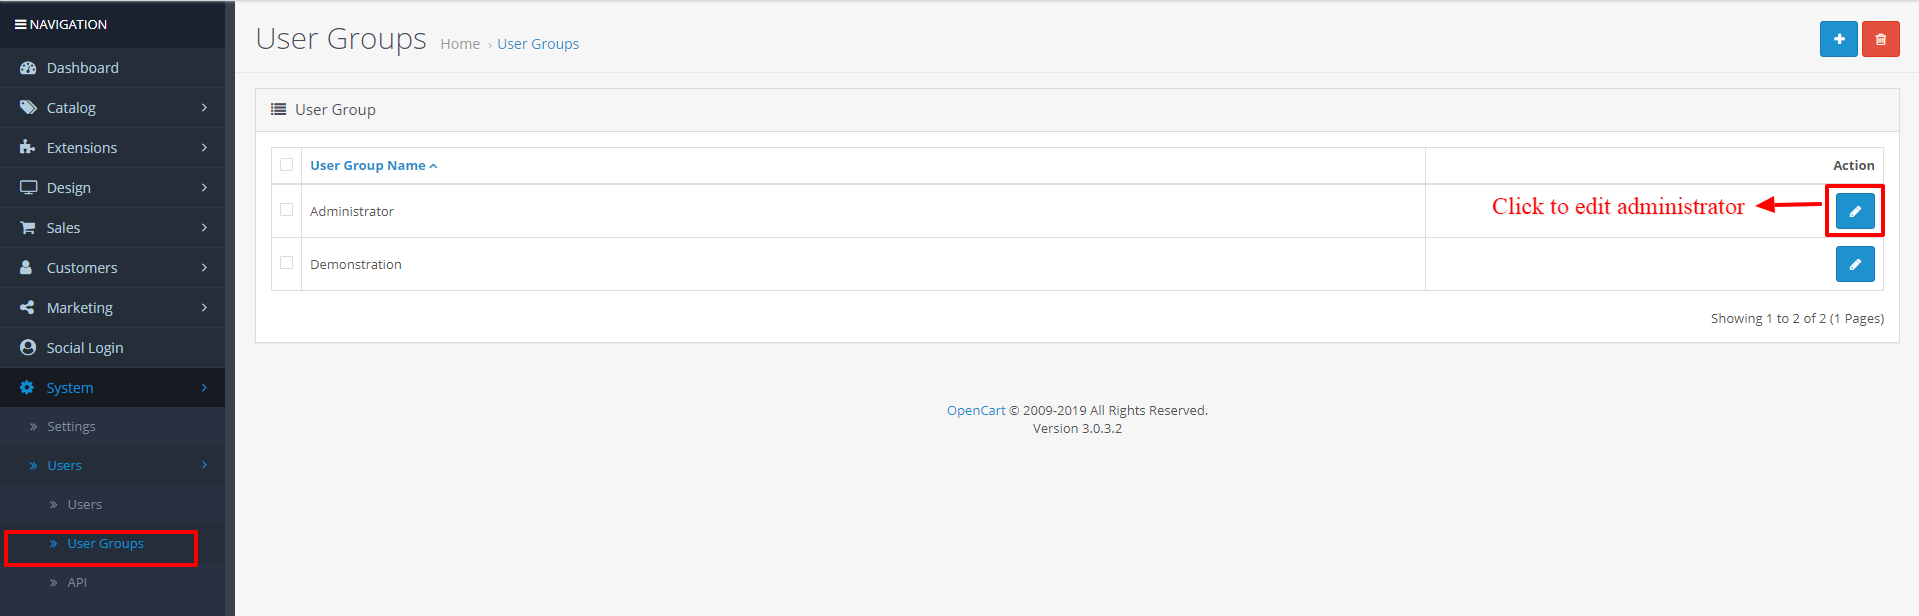The height and width of the screenshot is (616, 1919).
Task: Toggle the select-all checkbox in table header
Action: click(x=287, y=165)
